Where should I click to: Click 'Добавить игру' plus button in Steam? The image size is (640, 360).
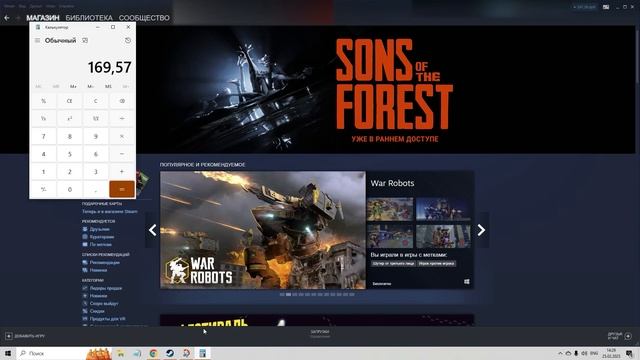coord(9,336)
